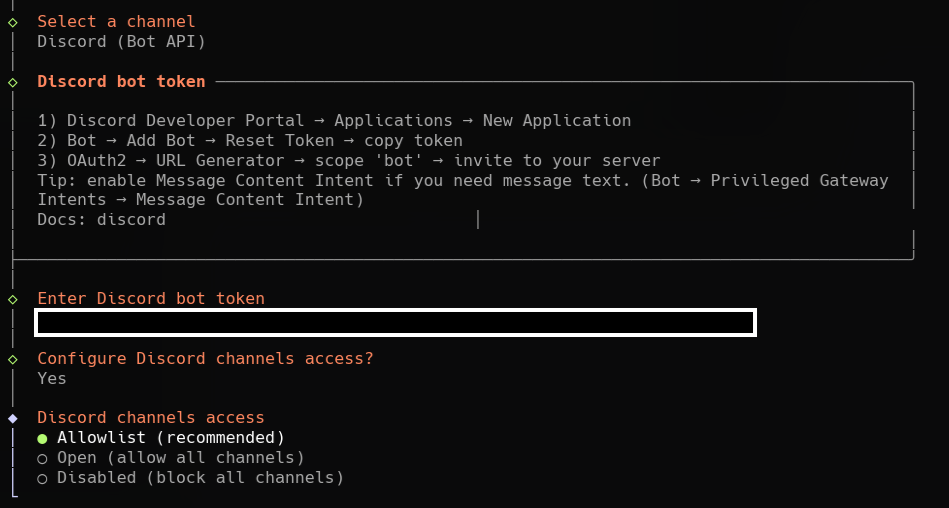Click the 'Yes' answer text
This screenshot has height=508, width=949.
[52, 378]
